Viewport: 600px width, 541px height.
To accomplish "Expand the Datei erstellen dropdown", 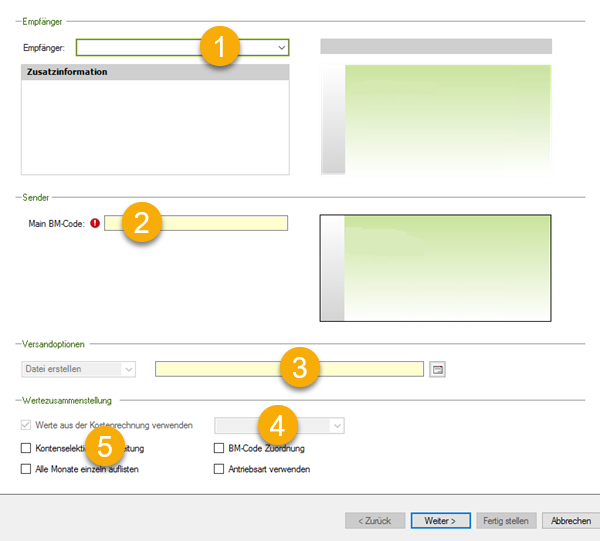I will tap(128, 369).
